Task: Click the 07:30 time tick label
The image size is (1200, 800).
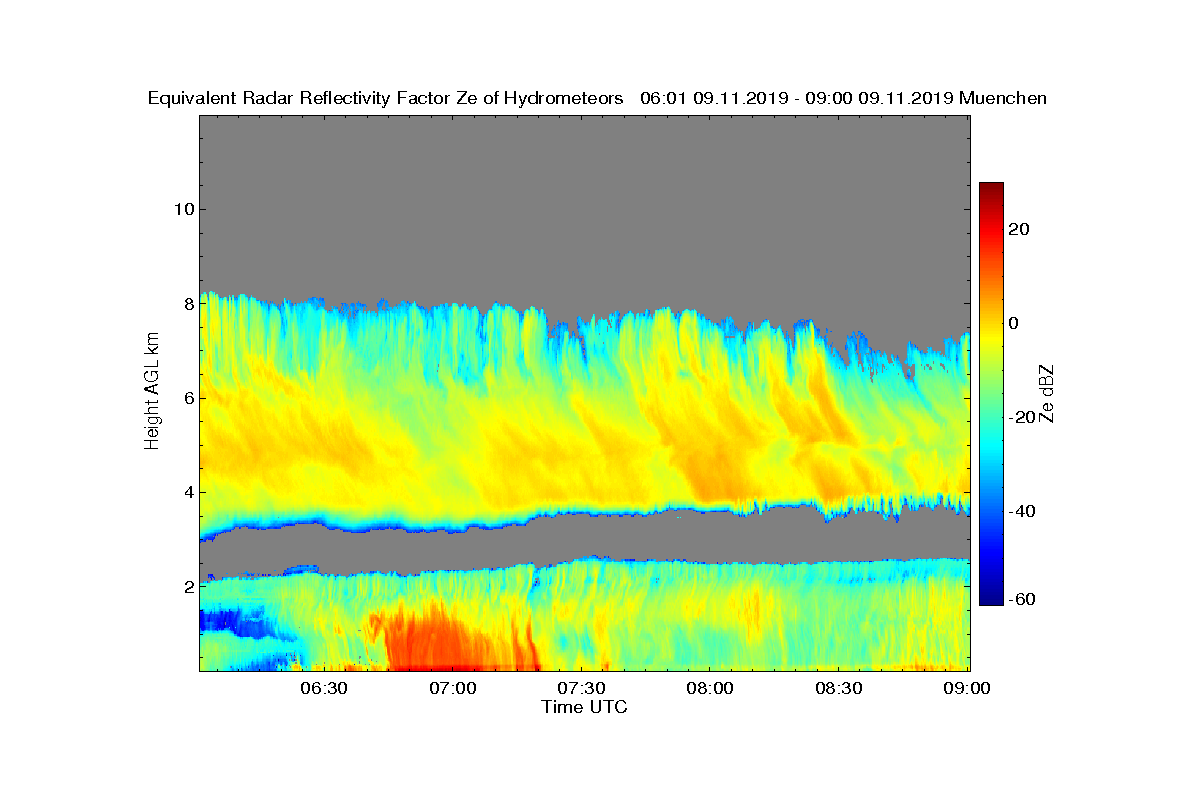Action: (581, 688)
